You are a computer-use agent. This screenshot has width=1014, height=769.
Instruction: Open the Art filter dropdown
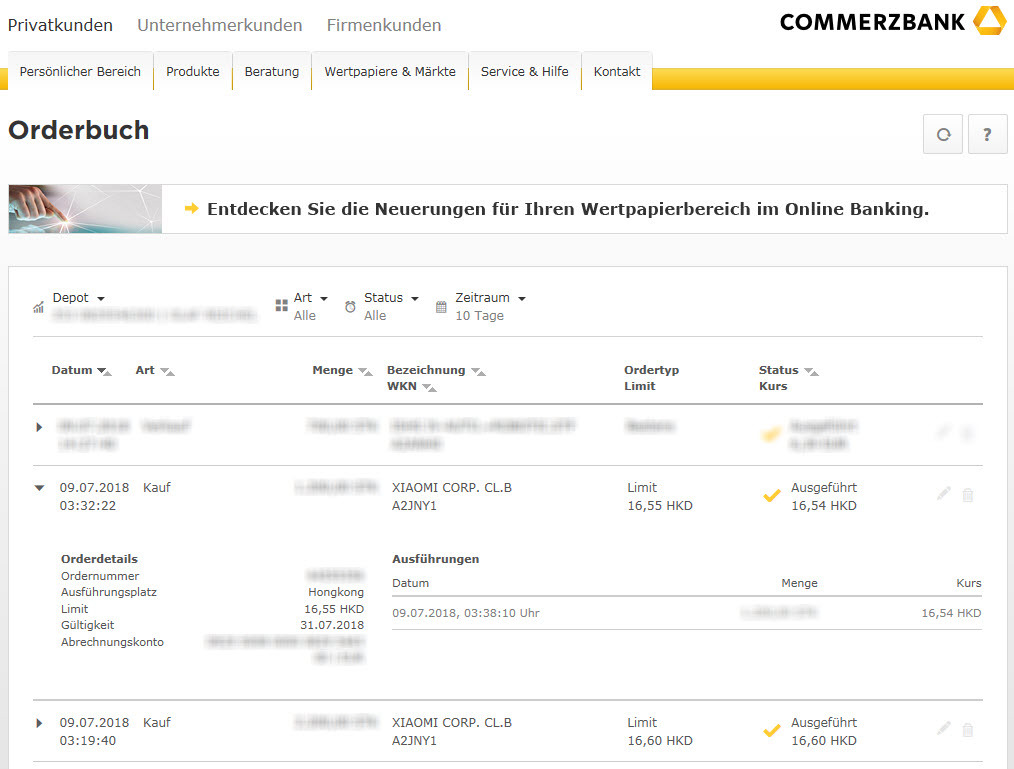click(x=311, y=298)
